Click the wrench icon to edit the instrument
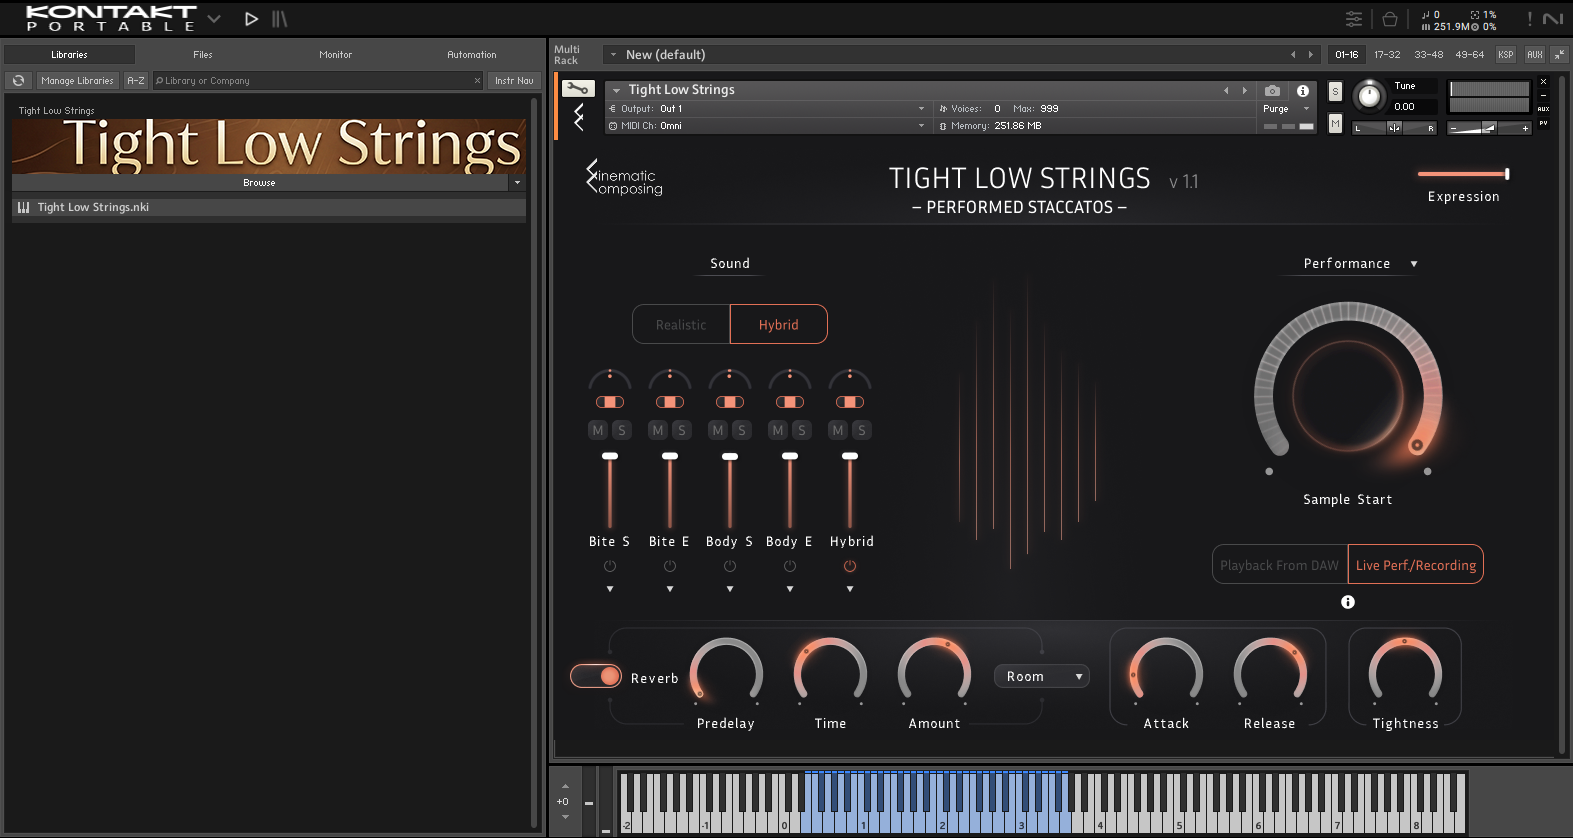This screenshot has width=1573, height=838. click(577, 89)
